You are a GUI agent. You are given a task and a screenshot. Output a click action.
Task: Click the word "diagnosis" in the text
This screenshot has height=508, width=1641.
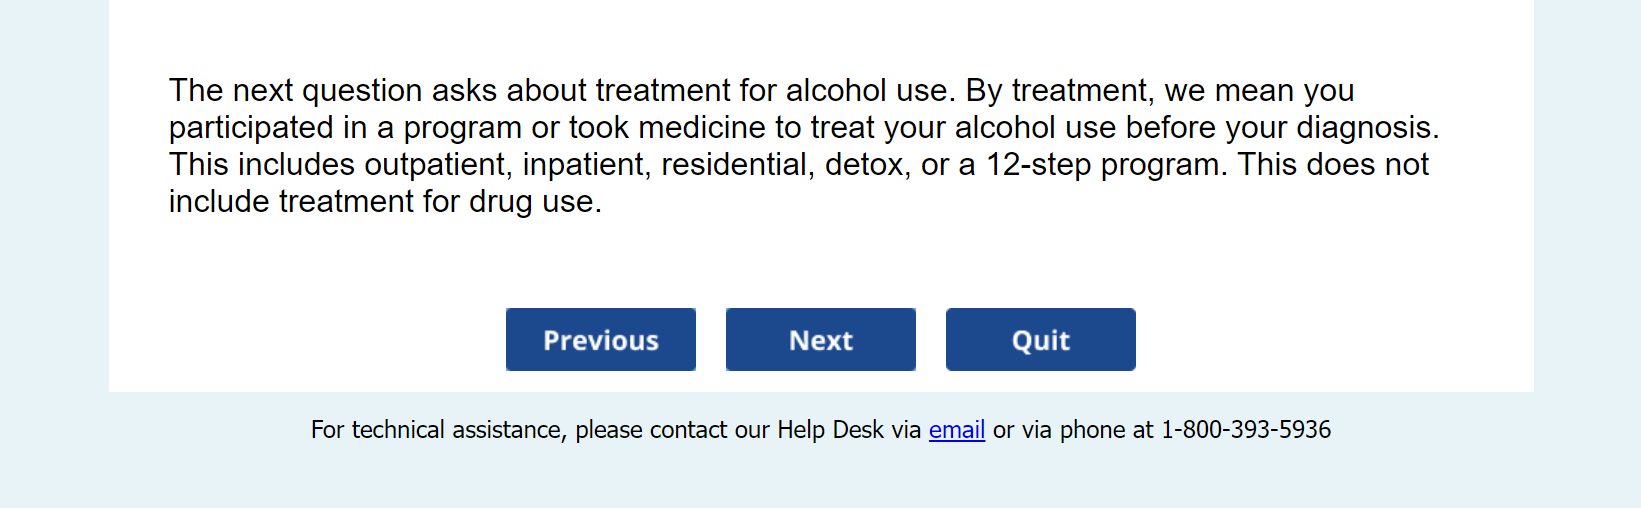tap(1365, 128)
